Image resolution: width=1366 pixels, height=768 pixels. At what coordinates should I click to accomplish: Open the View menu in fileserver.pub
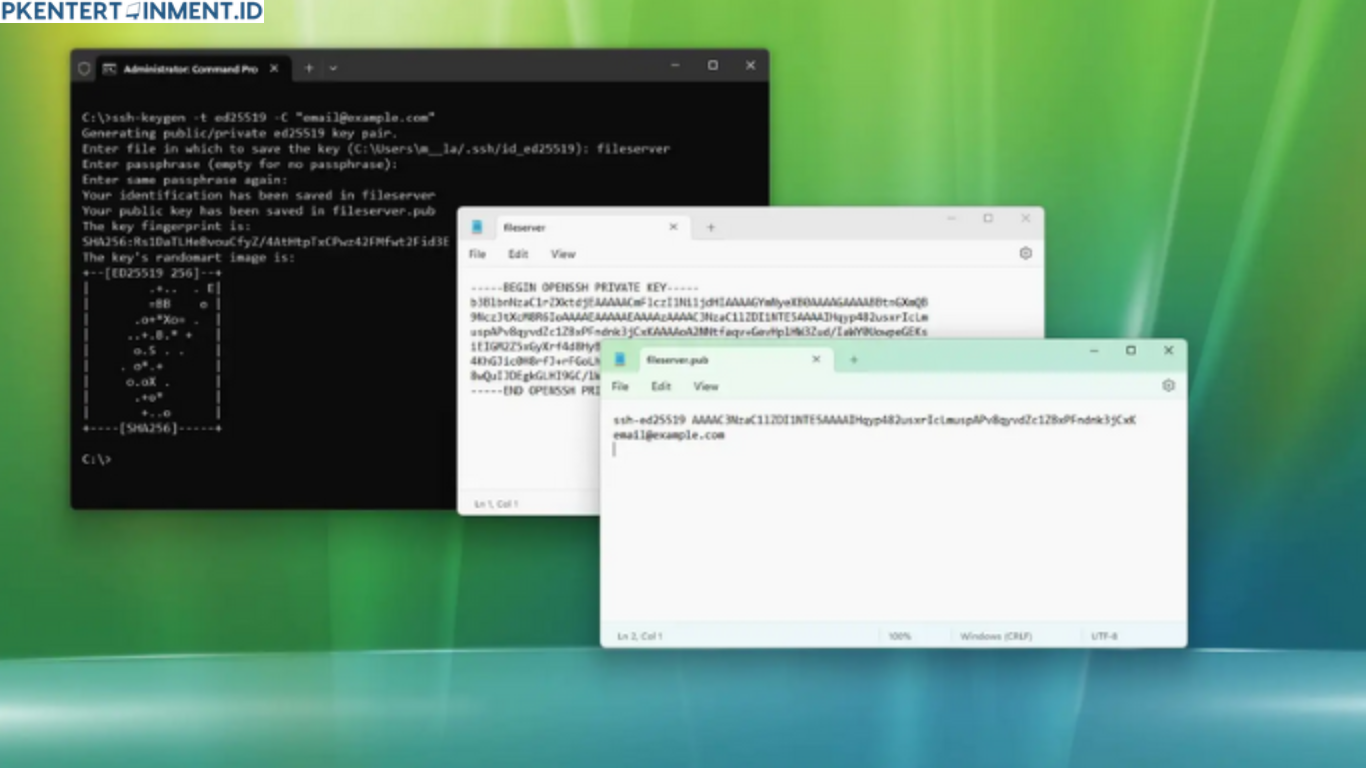click(706, 386)
